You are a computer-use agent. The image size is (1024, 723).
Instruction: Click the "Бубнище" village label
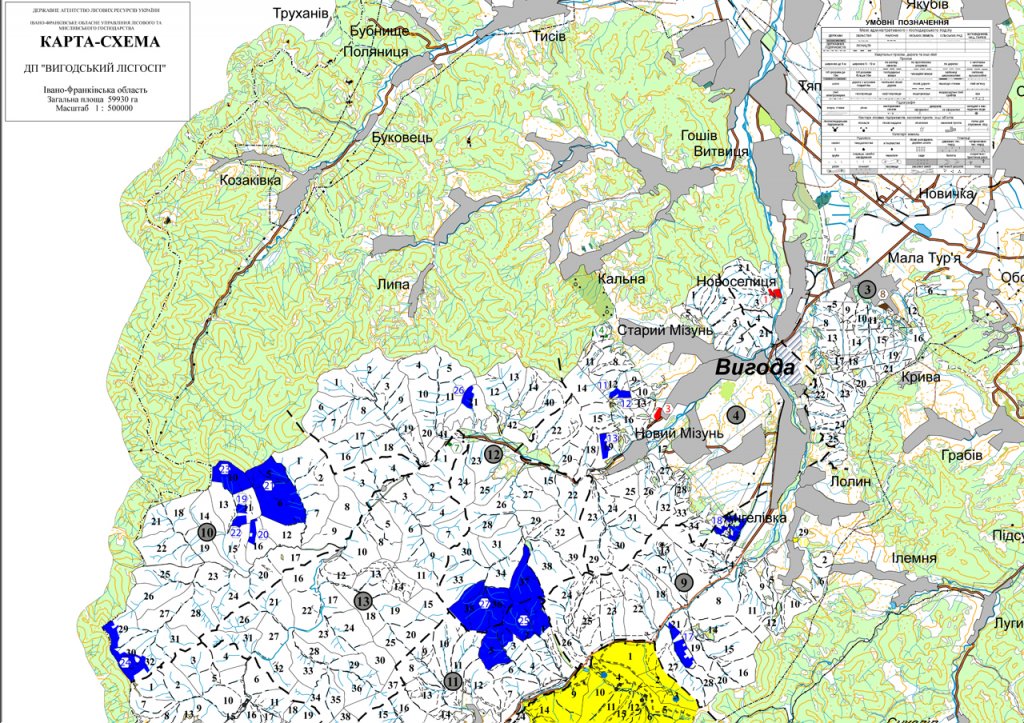379,31
